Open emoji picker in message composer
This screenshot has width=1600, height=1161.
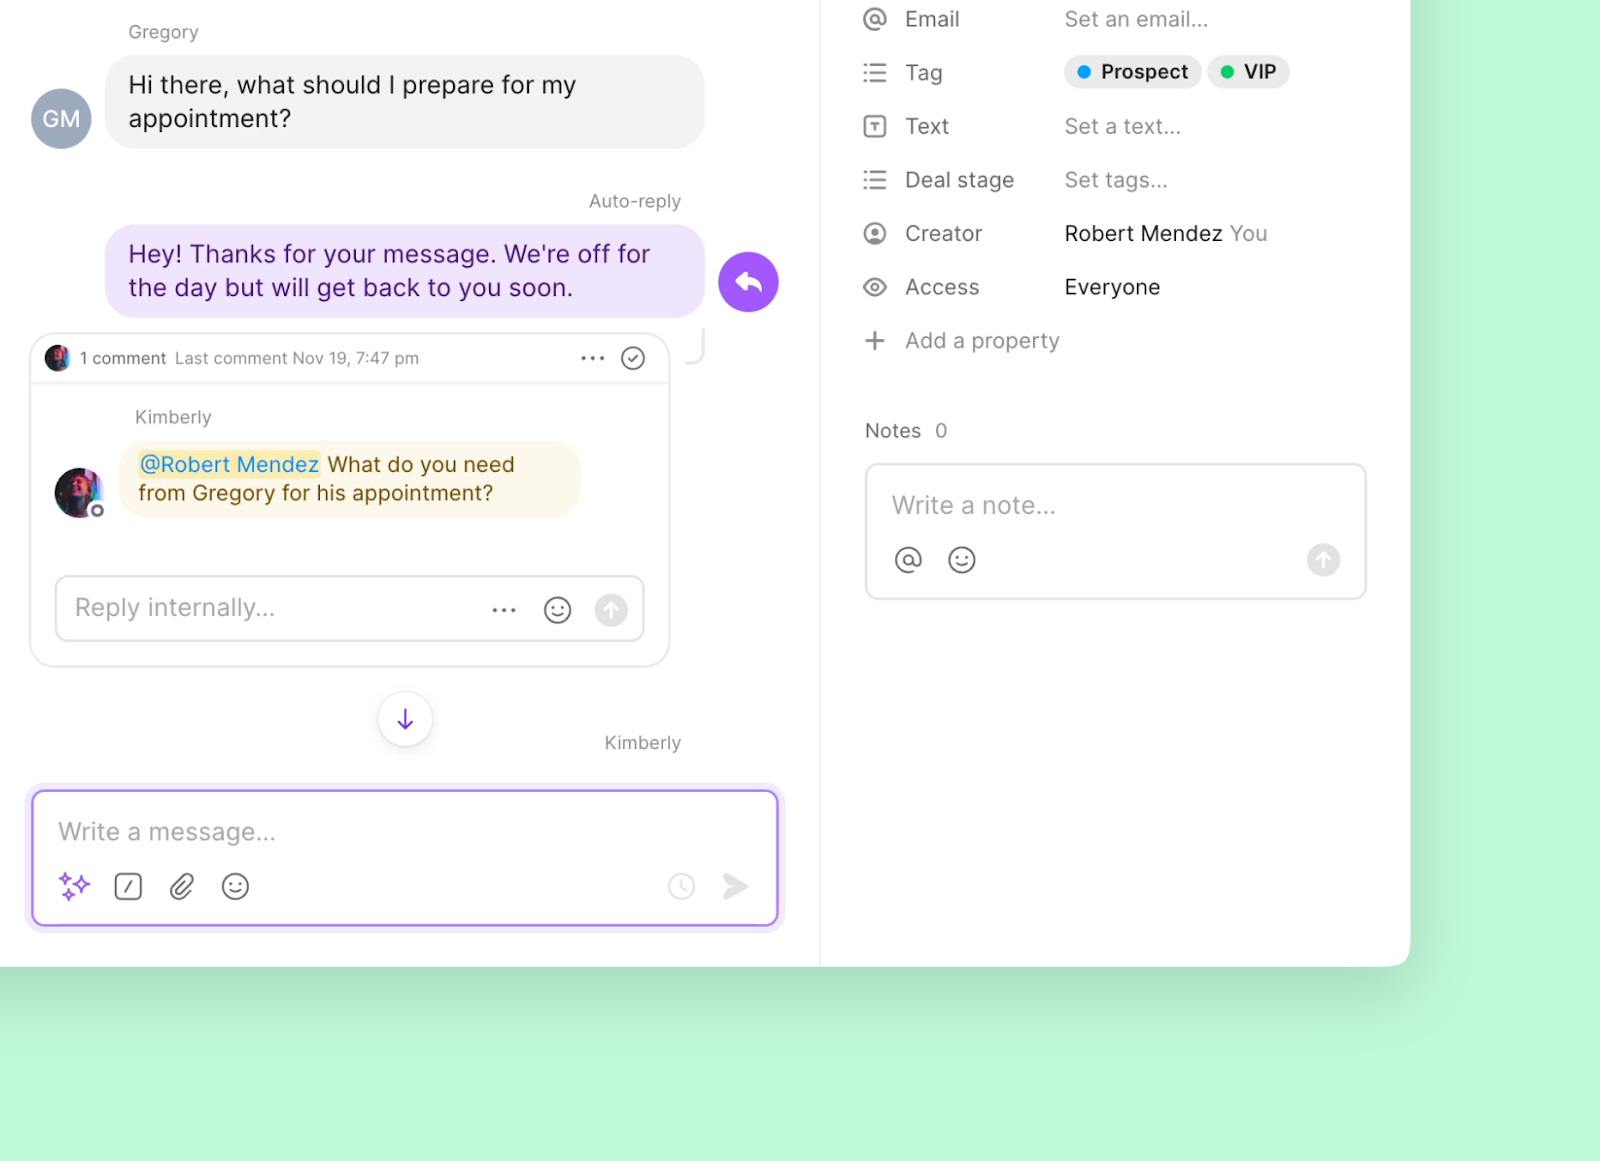tap(235, 886)
